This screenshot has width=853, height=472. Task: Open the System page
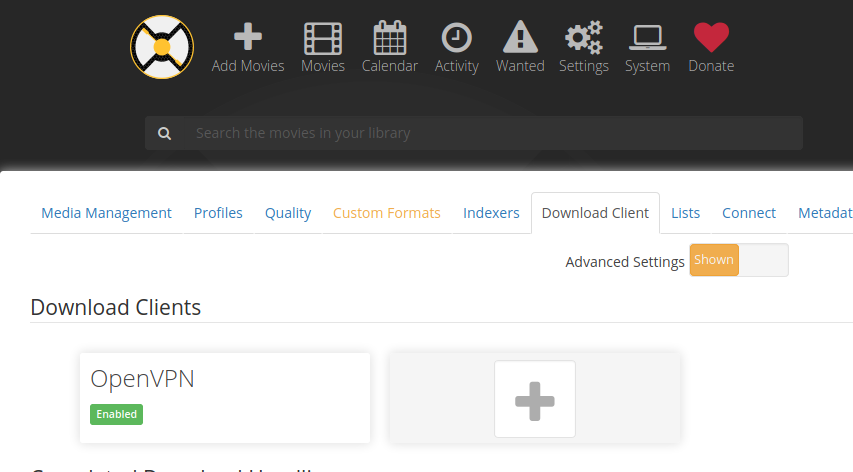coord(647,48)
